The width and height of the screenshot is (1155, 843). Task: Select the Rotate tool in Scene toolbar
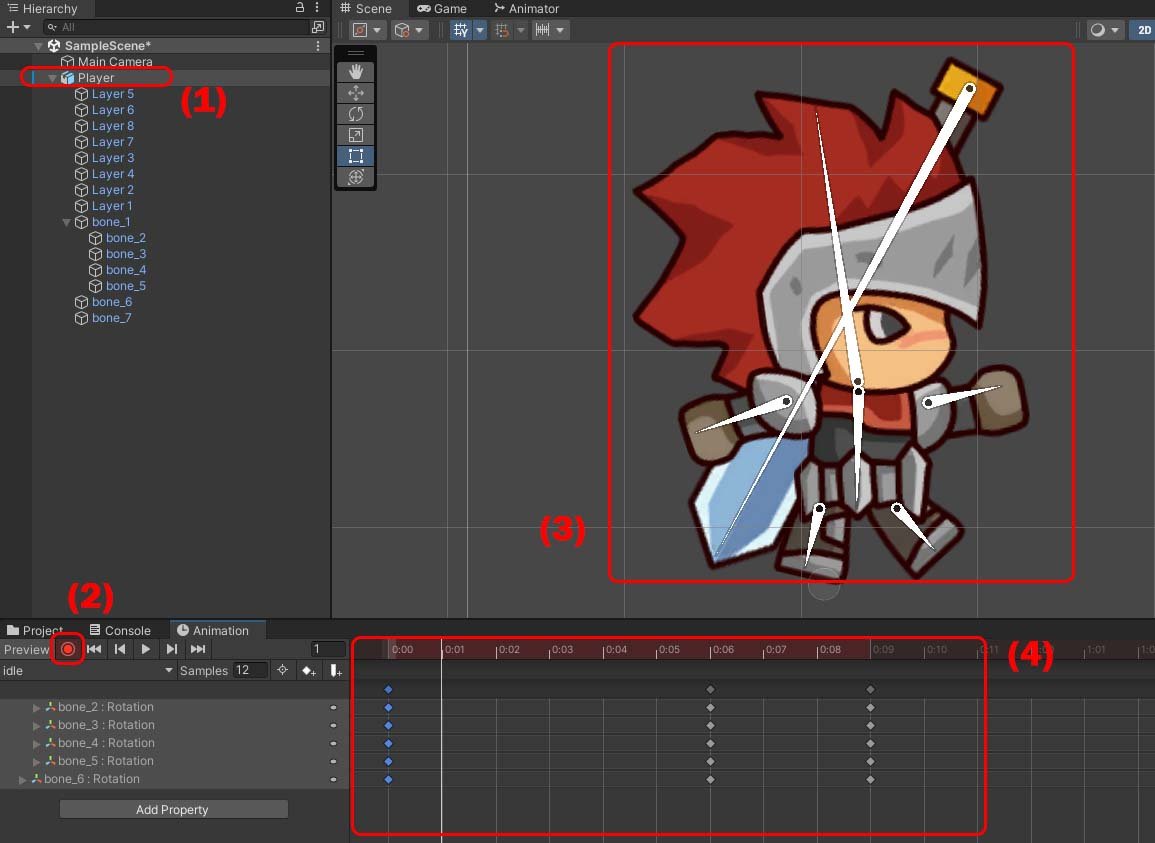(x=355, y=114)
